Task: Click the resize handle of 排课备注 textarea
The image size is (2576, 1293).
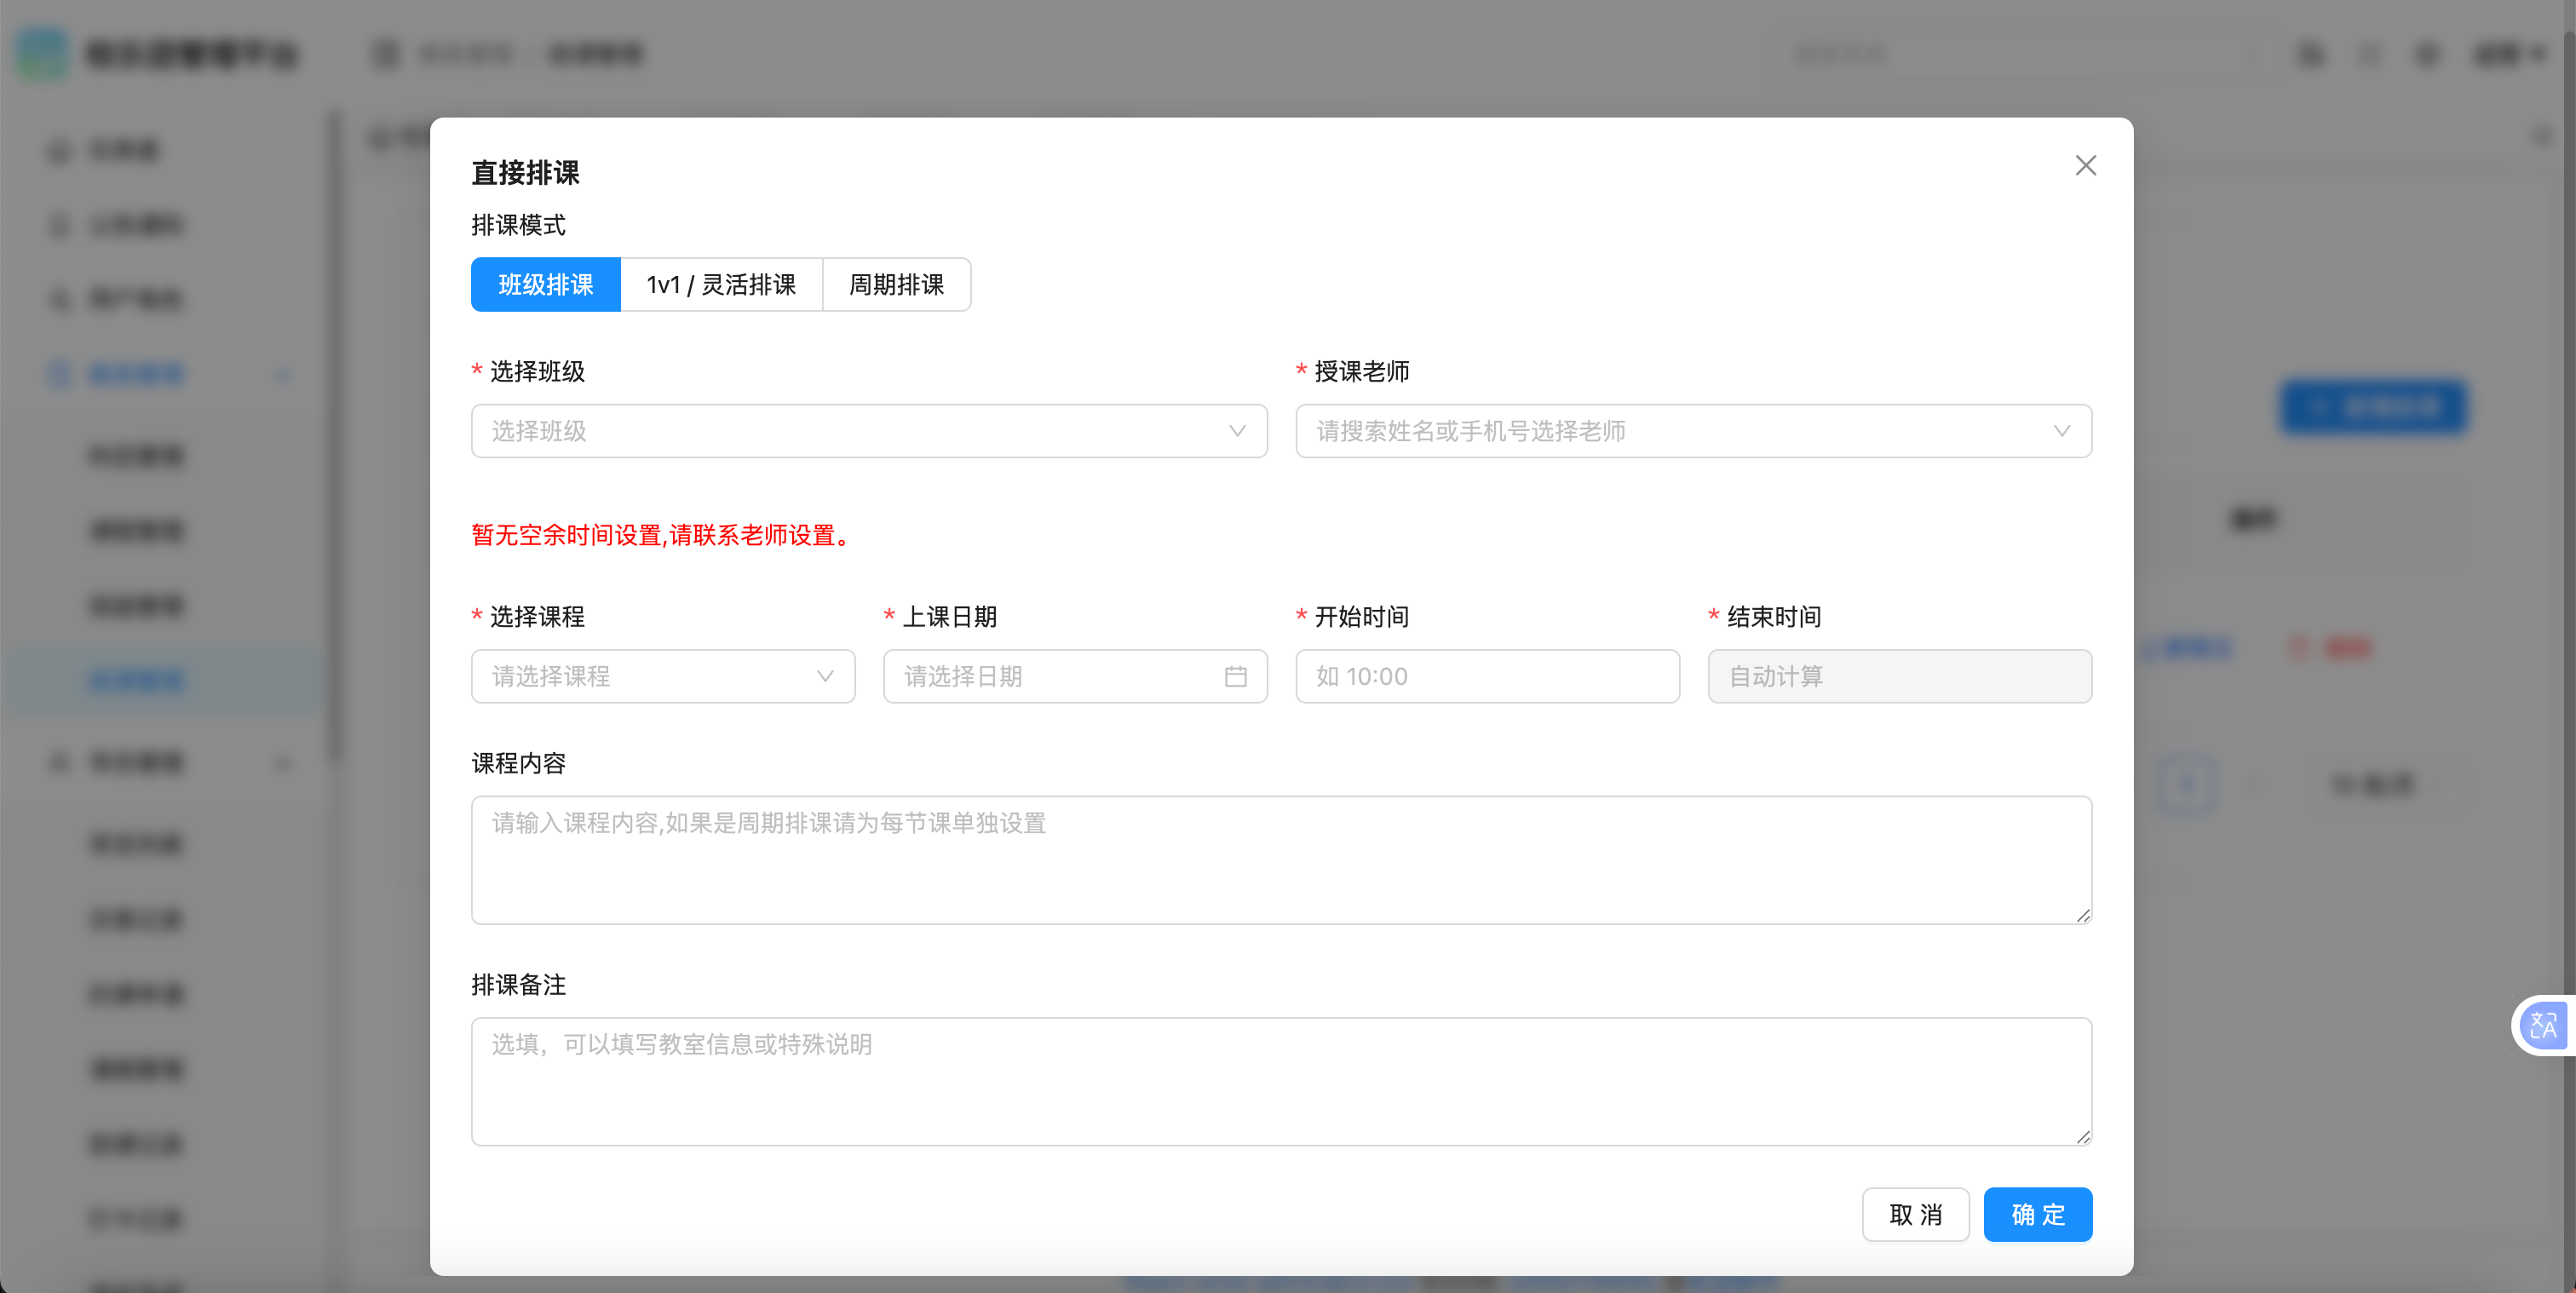Action: pos(2083,1137)
